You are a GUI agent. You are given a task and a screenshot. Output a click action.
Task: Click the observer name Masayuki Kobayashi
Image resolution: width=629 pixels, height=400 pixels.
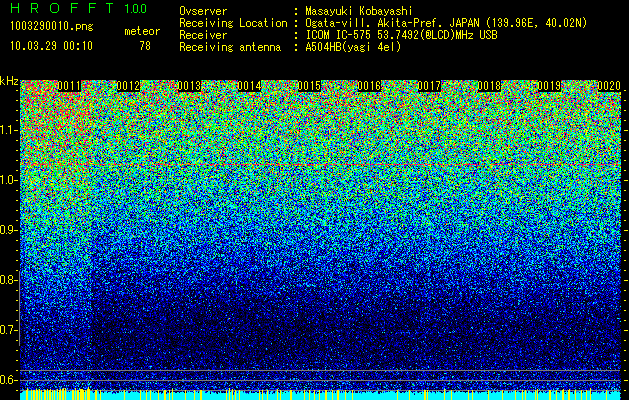(359, 11)
